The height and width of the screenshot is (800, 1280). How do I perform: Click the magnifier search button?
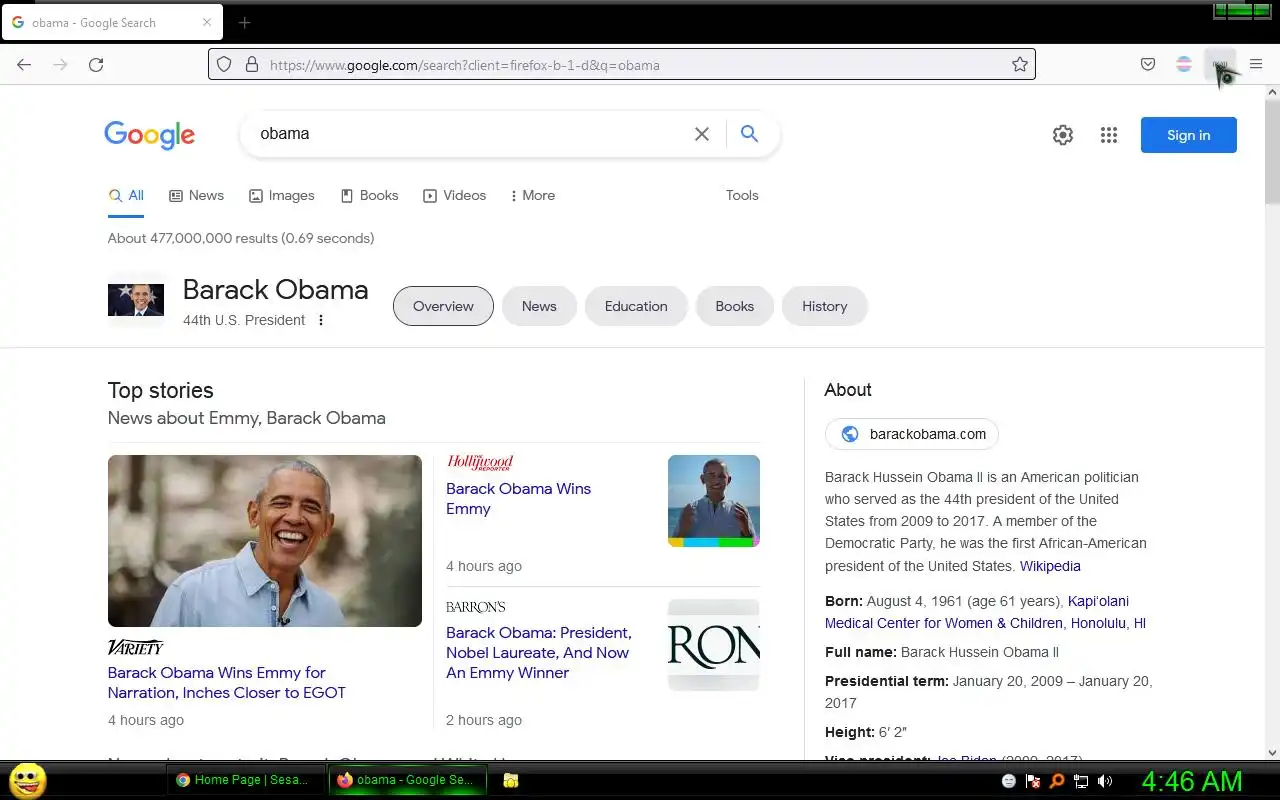[x=749, y=134]
